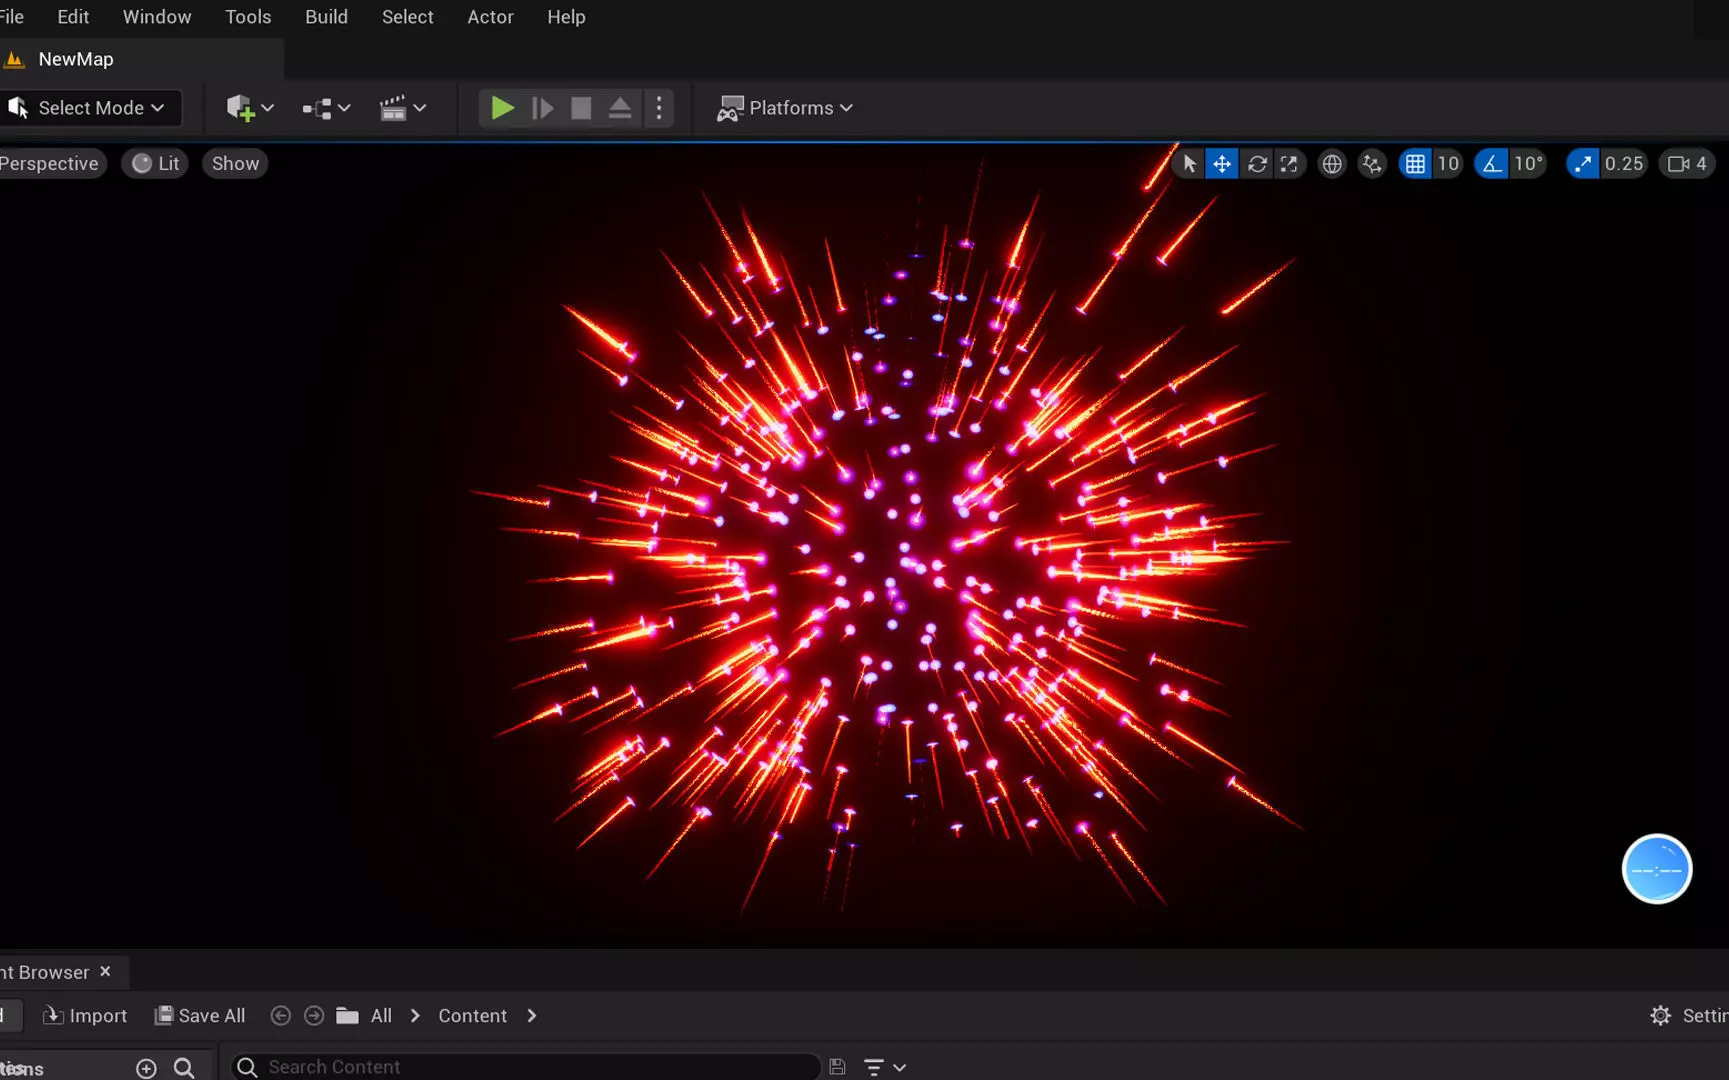Choose the scale tool
The height and width of the screenshot is (1080, 1729).
point(1289,164)
